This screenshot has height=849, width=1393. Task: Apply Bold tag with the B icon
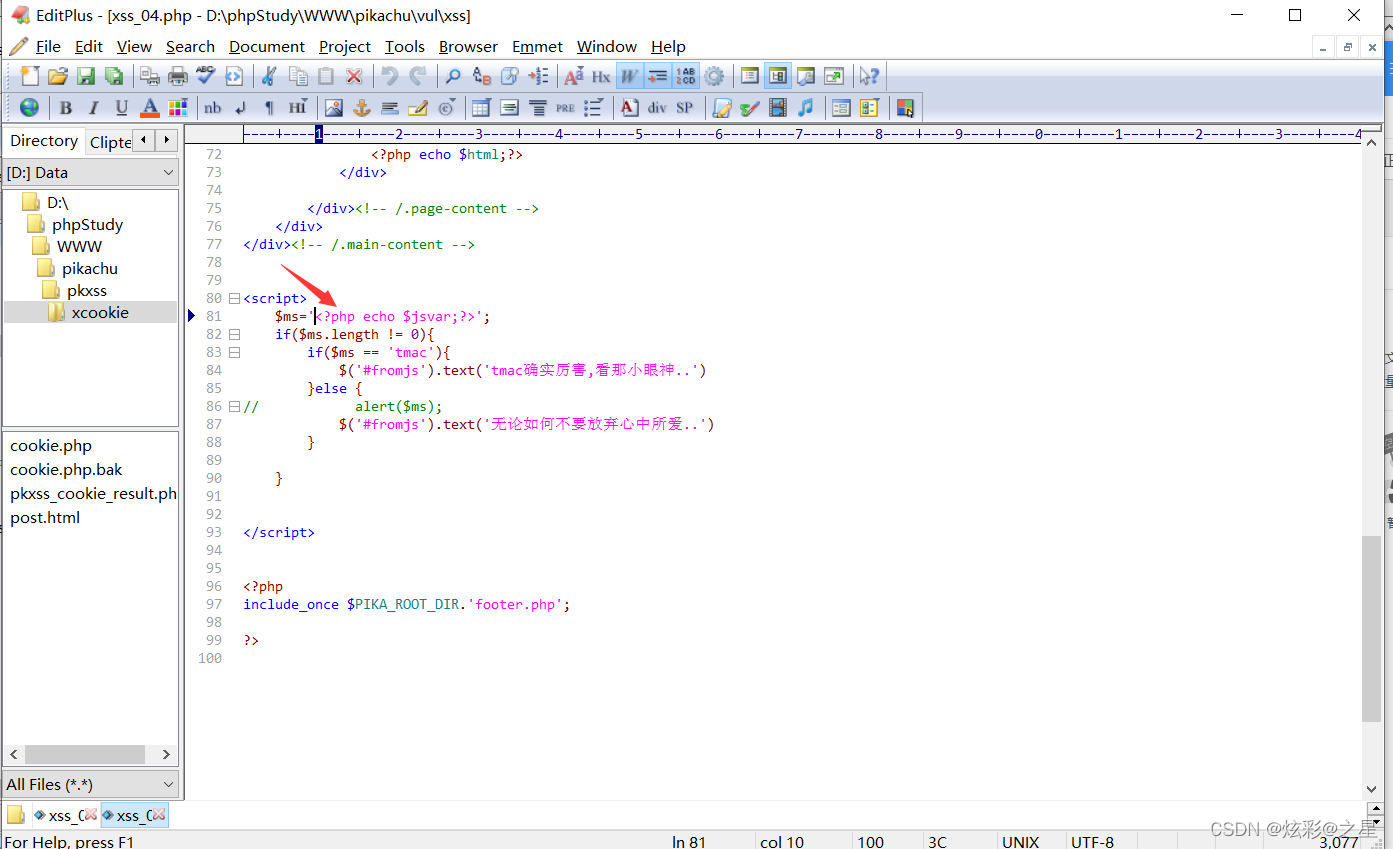66,108
